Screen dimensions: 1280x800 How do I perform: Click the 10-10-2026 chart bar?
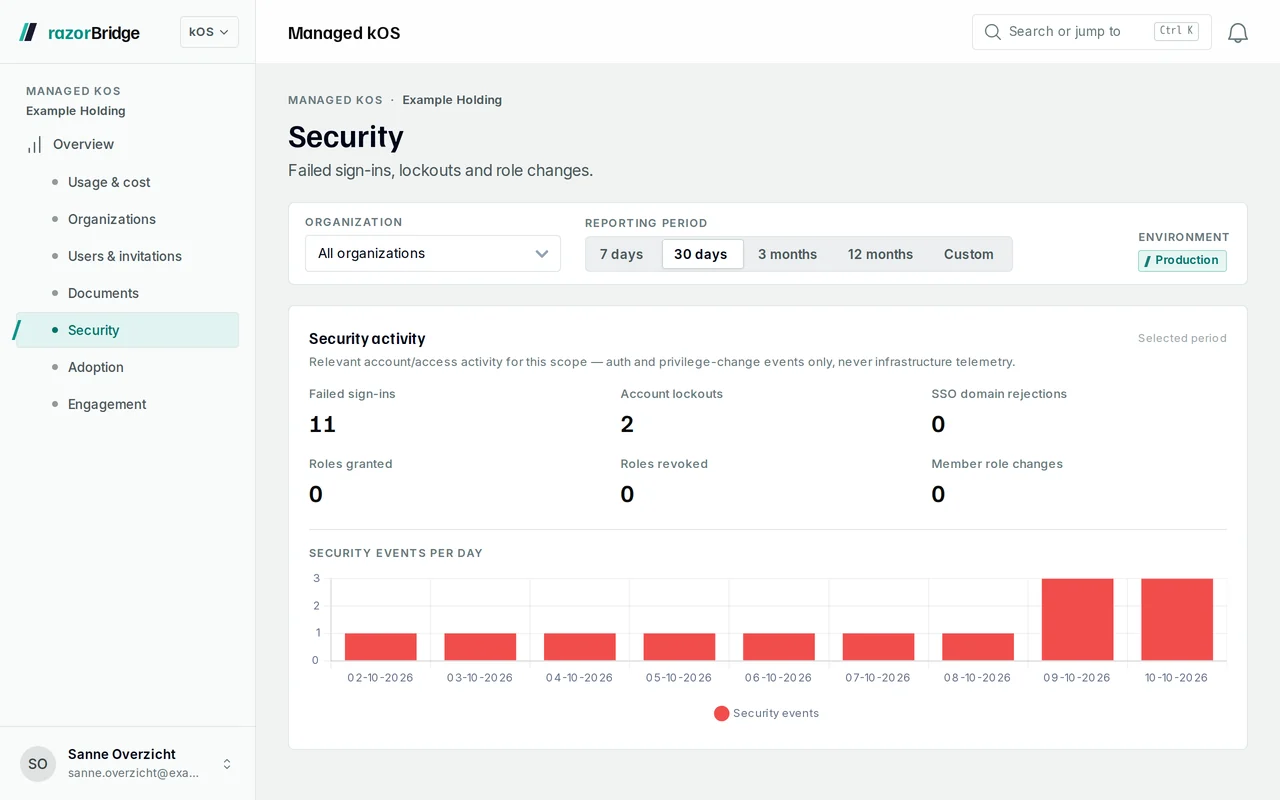click(x=1177, y=619)
